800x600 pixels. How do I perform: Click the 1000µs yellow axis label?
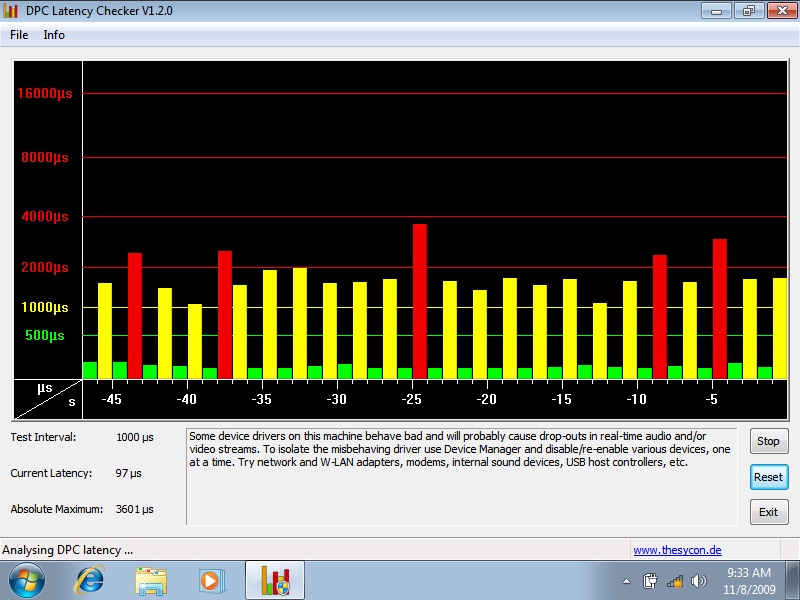click(45, 307)
